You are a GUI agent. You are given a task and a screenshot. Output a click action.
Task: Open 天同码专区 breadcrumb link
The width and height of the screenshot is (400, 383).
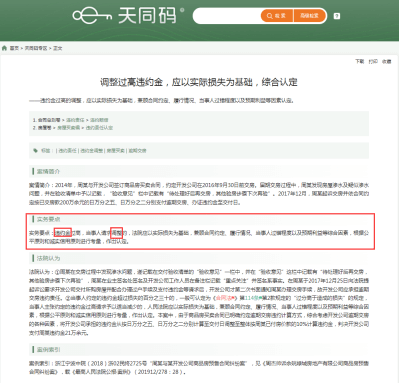[36, 48]
